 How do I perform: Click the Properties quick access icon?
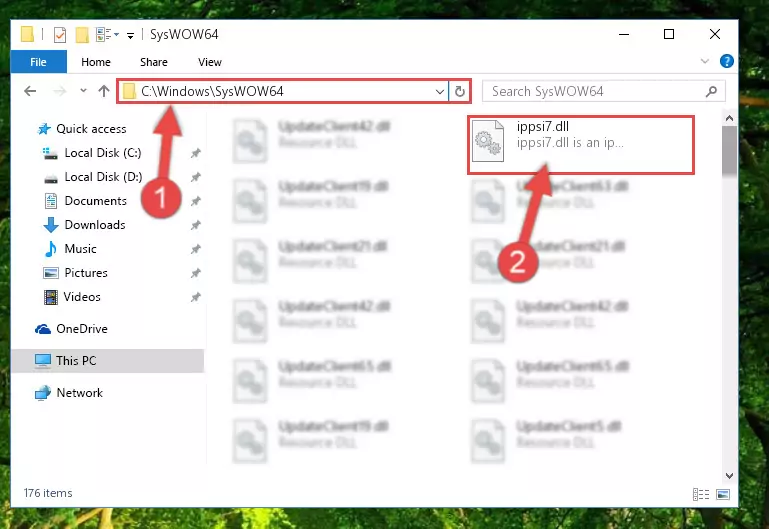point(60,35)
